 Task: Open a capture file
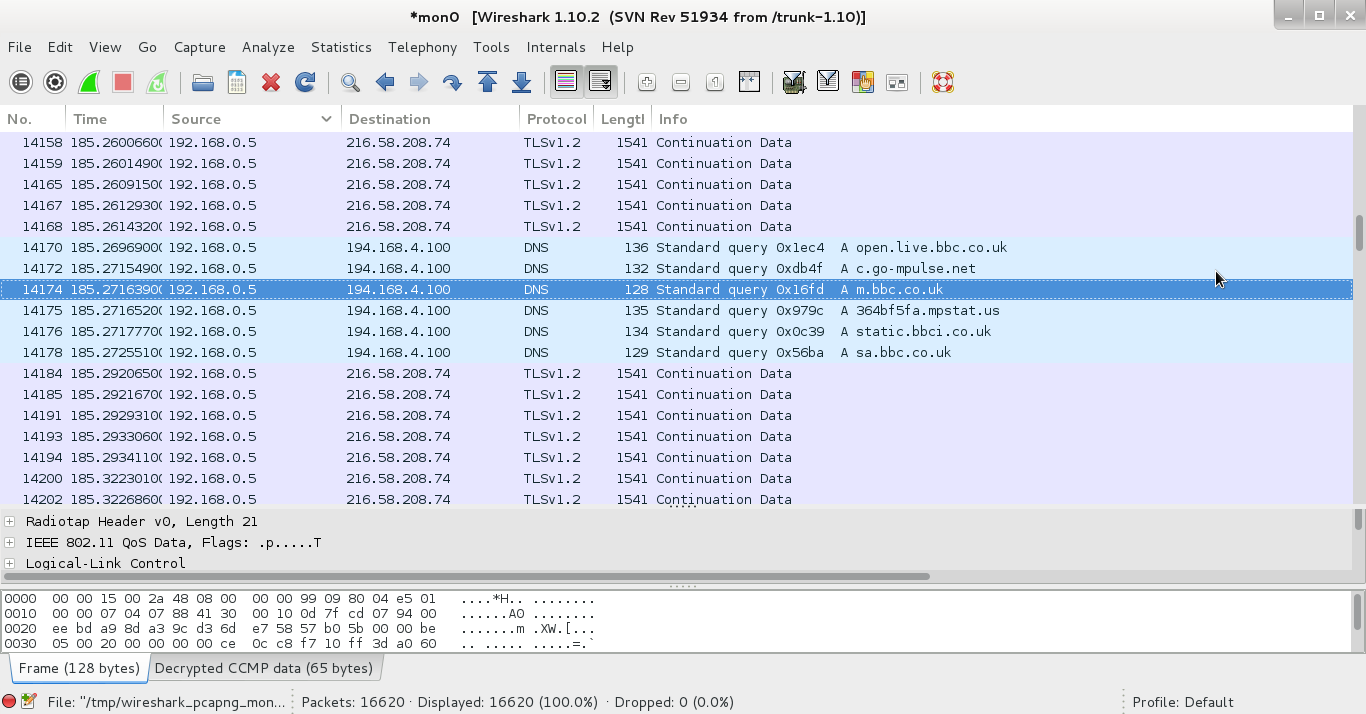click(203, 82)
